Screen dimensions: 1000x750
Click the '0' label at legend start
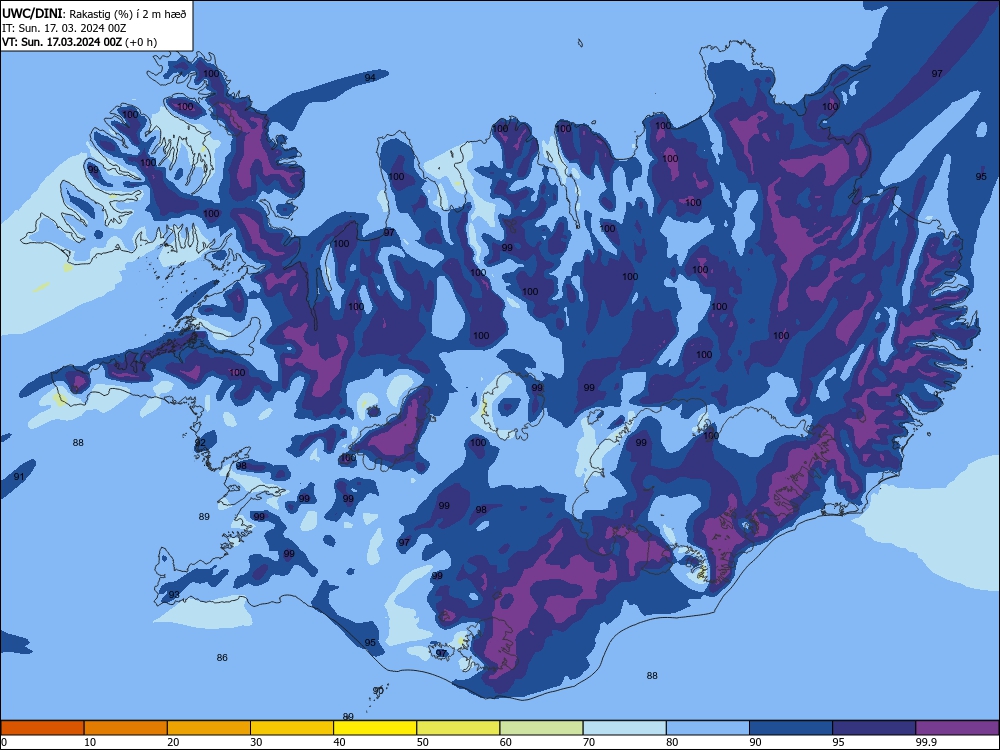[x=4, y=742]
